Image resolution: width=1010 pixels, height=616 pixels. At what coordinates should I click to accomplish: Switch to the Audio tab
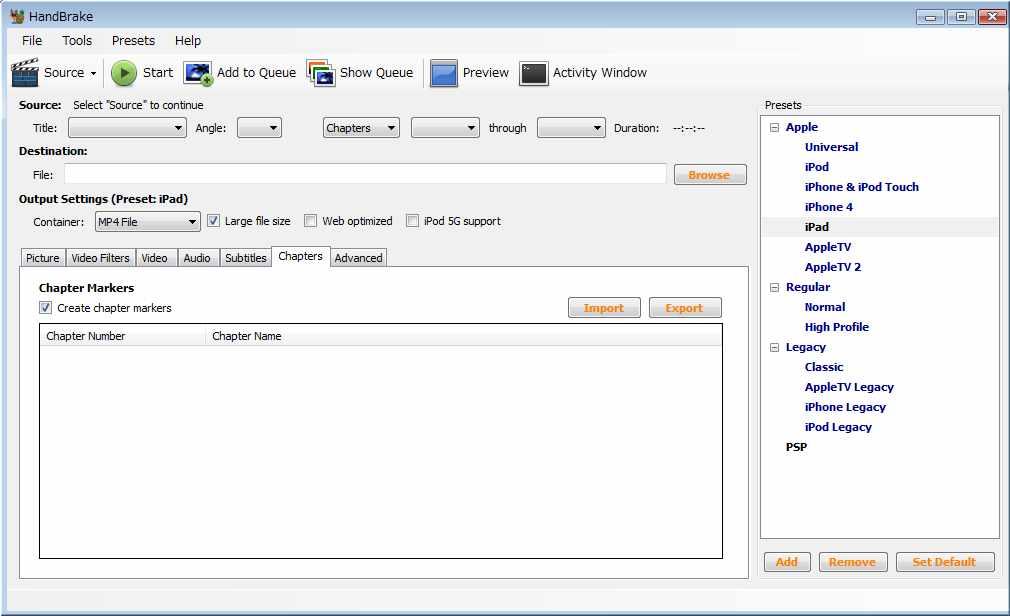click(x=197, y=258)
